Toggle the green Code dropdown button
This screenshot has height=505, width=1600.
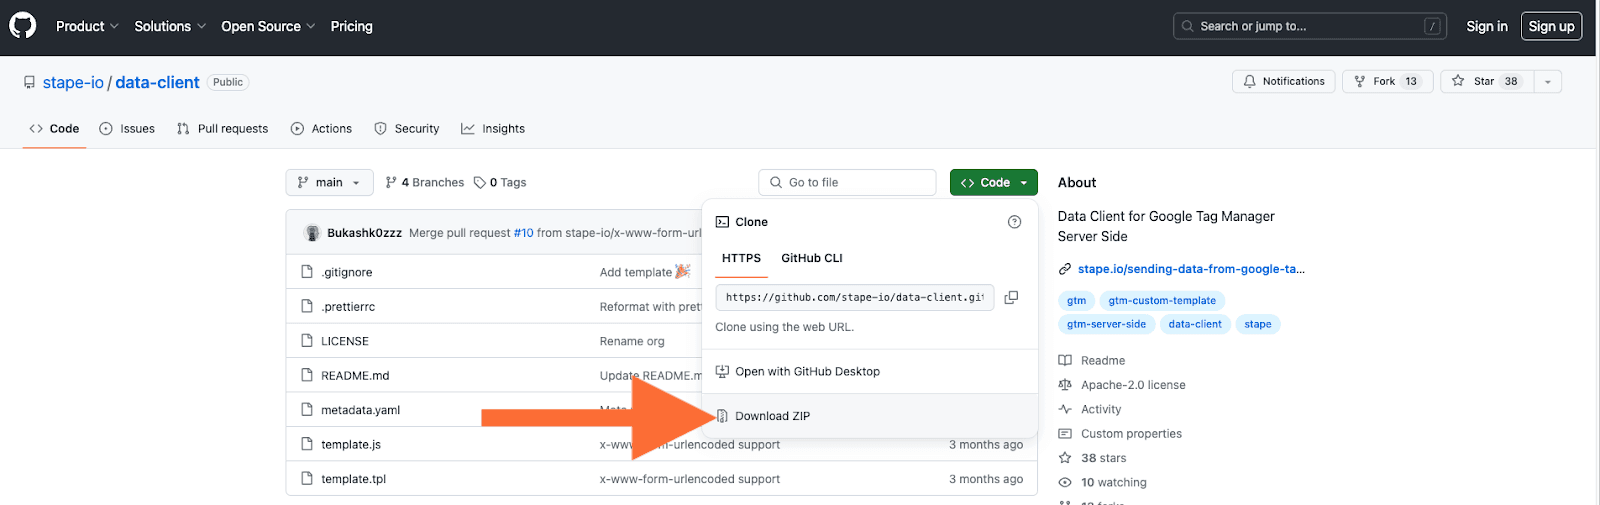[993, 182]
